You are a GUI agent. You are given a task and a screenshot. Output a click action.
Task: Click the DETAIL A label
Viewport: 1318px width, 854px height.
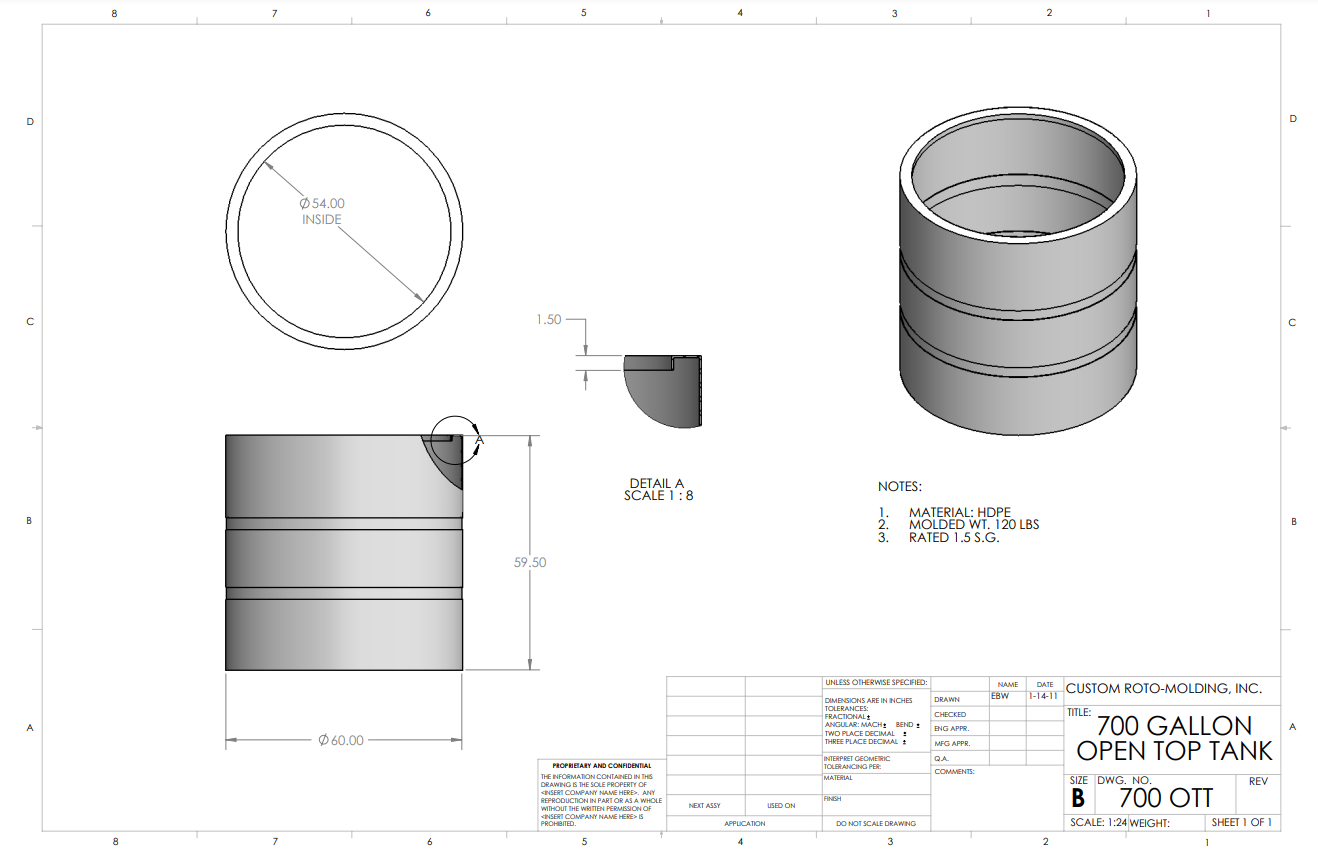(657, 484)
